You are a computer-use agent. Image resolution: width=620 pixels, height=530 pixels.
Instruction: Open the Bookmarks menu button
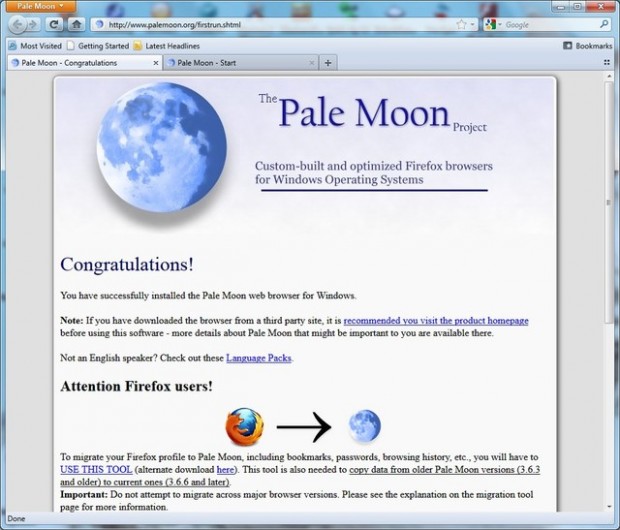coord(587,46)
